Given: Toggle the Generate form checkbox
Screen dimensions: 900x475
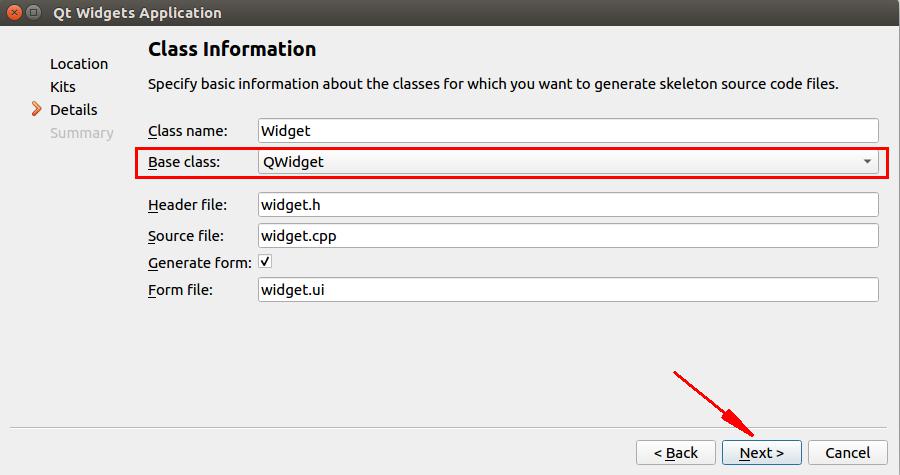Looking at the screenshot, I should (x=265, y=262).
